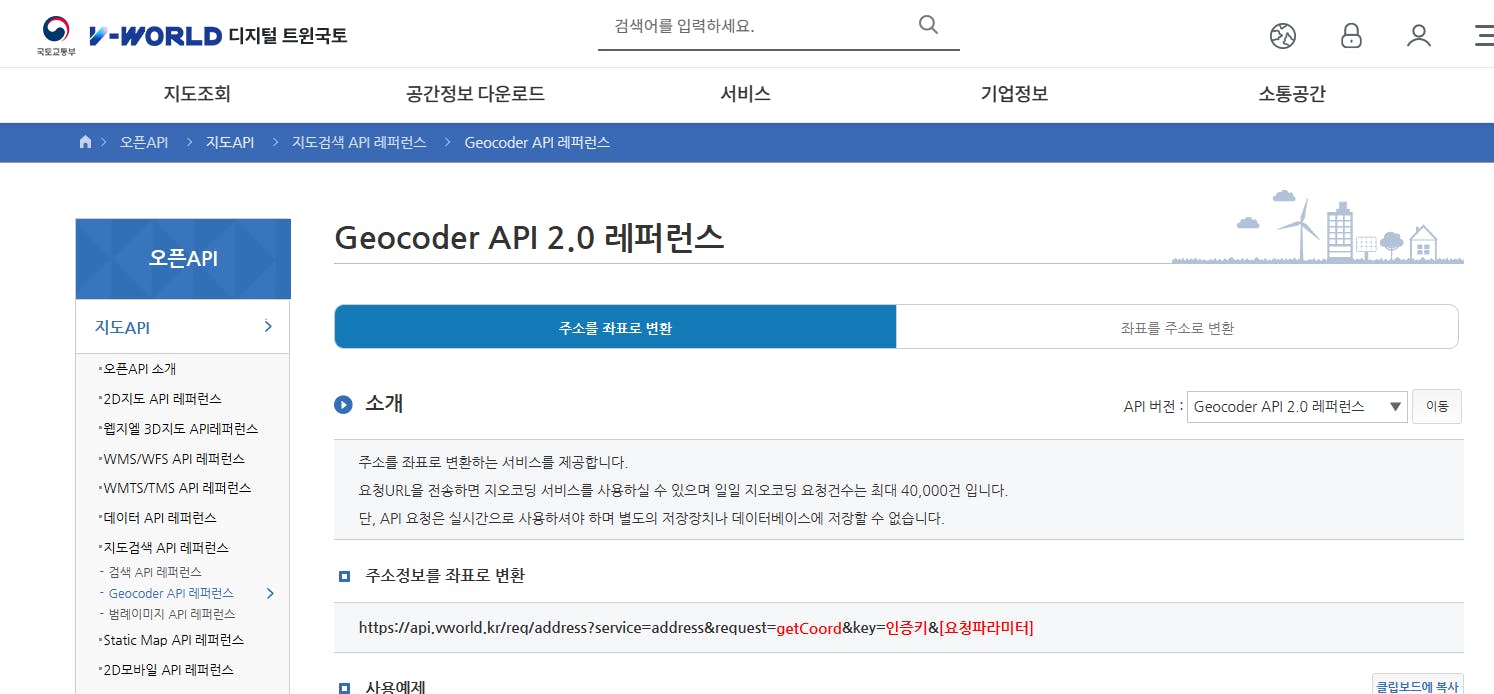Expand the 지도API sidebar chevron
The width and height of the screenshot is (1494, 694).
268,326
